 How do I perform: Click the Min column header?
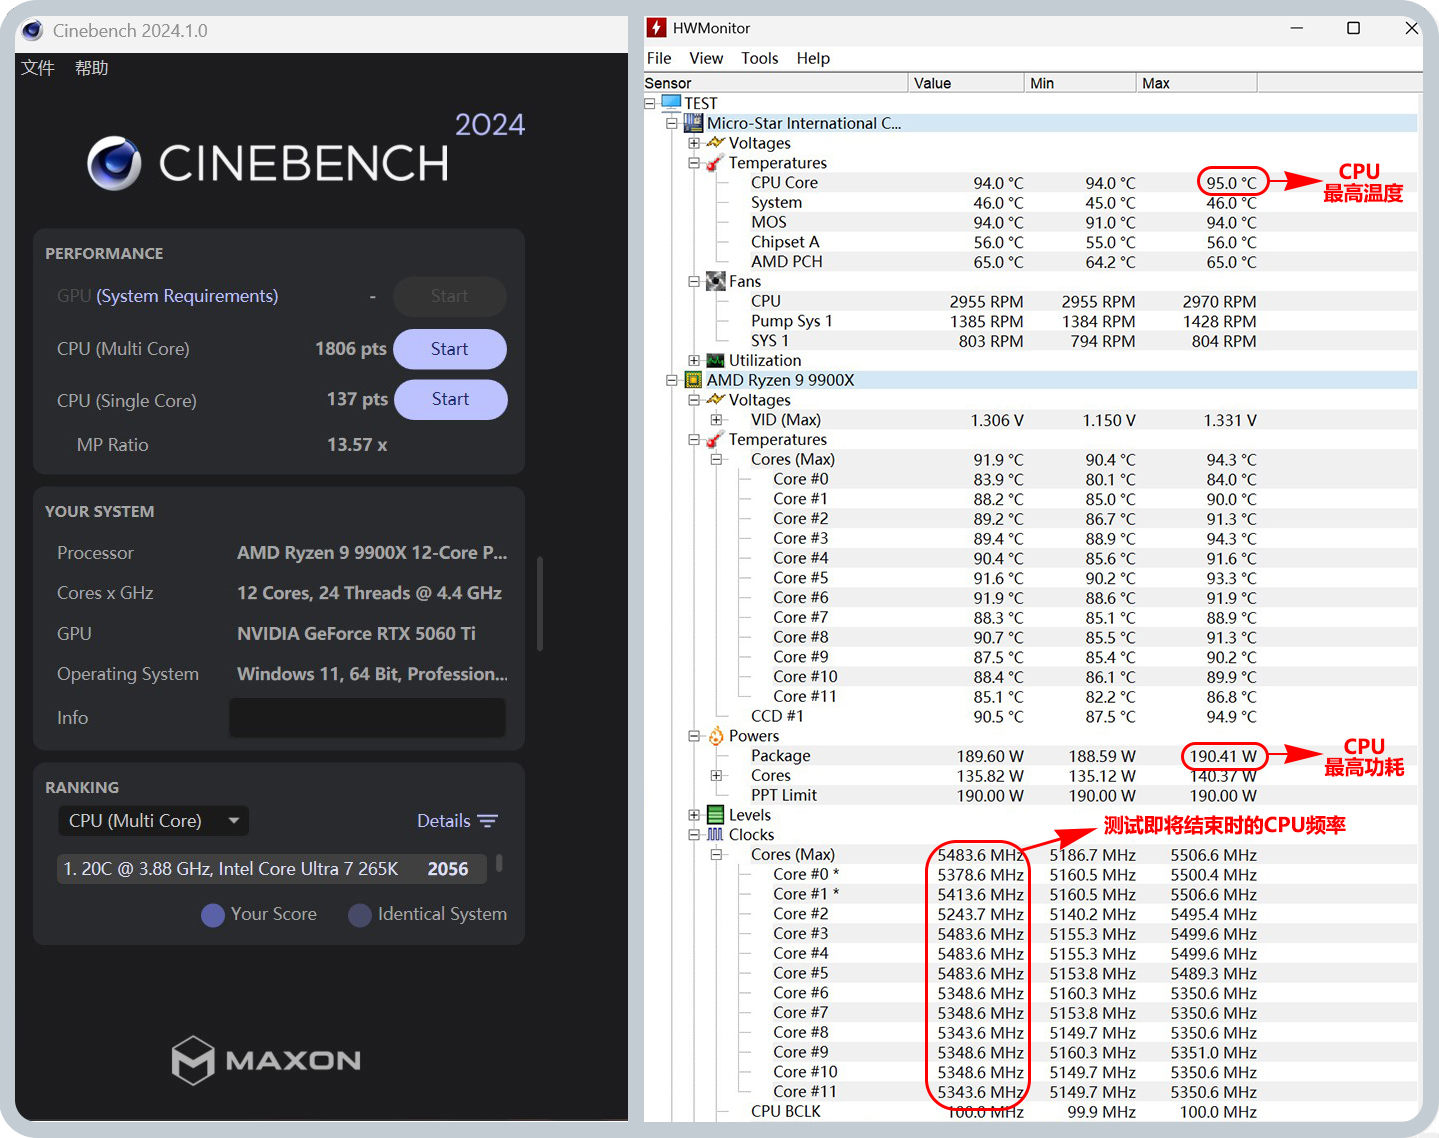[x=1081, y=83]
